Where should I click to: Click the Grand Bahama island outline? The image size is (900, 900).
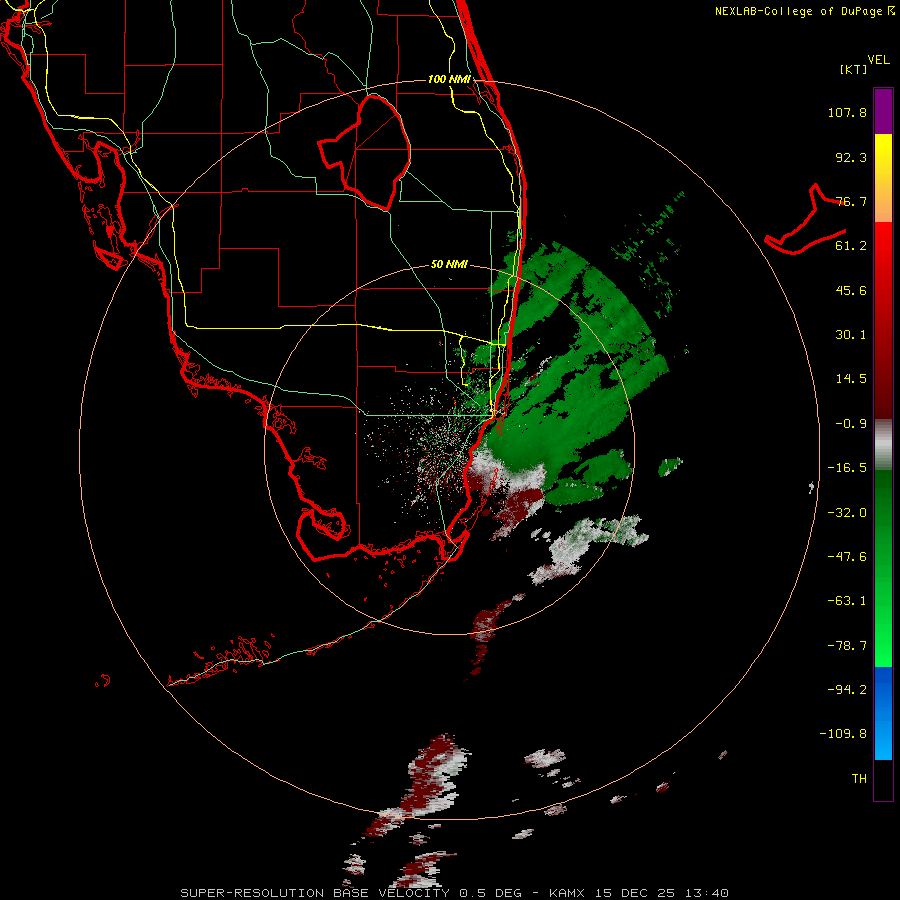(x=805, y=219)
